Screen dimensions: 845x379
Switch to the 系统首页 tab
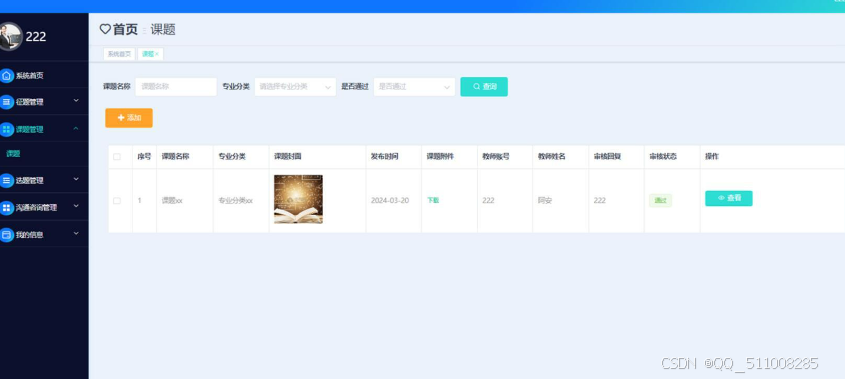click(119, 54)
